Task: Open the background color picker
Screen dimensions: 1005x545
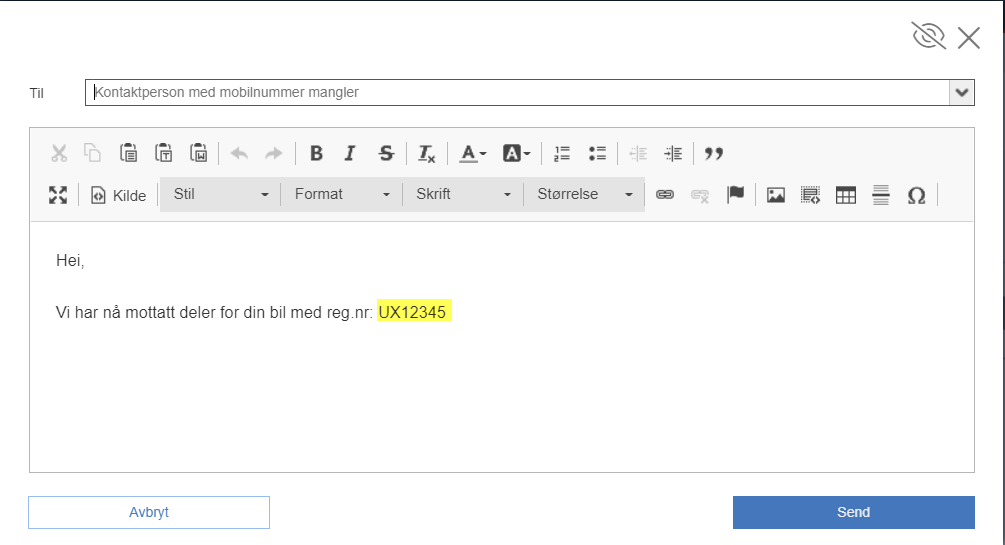Action: click(x=517, y=154)
